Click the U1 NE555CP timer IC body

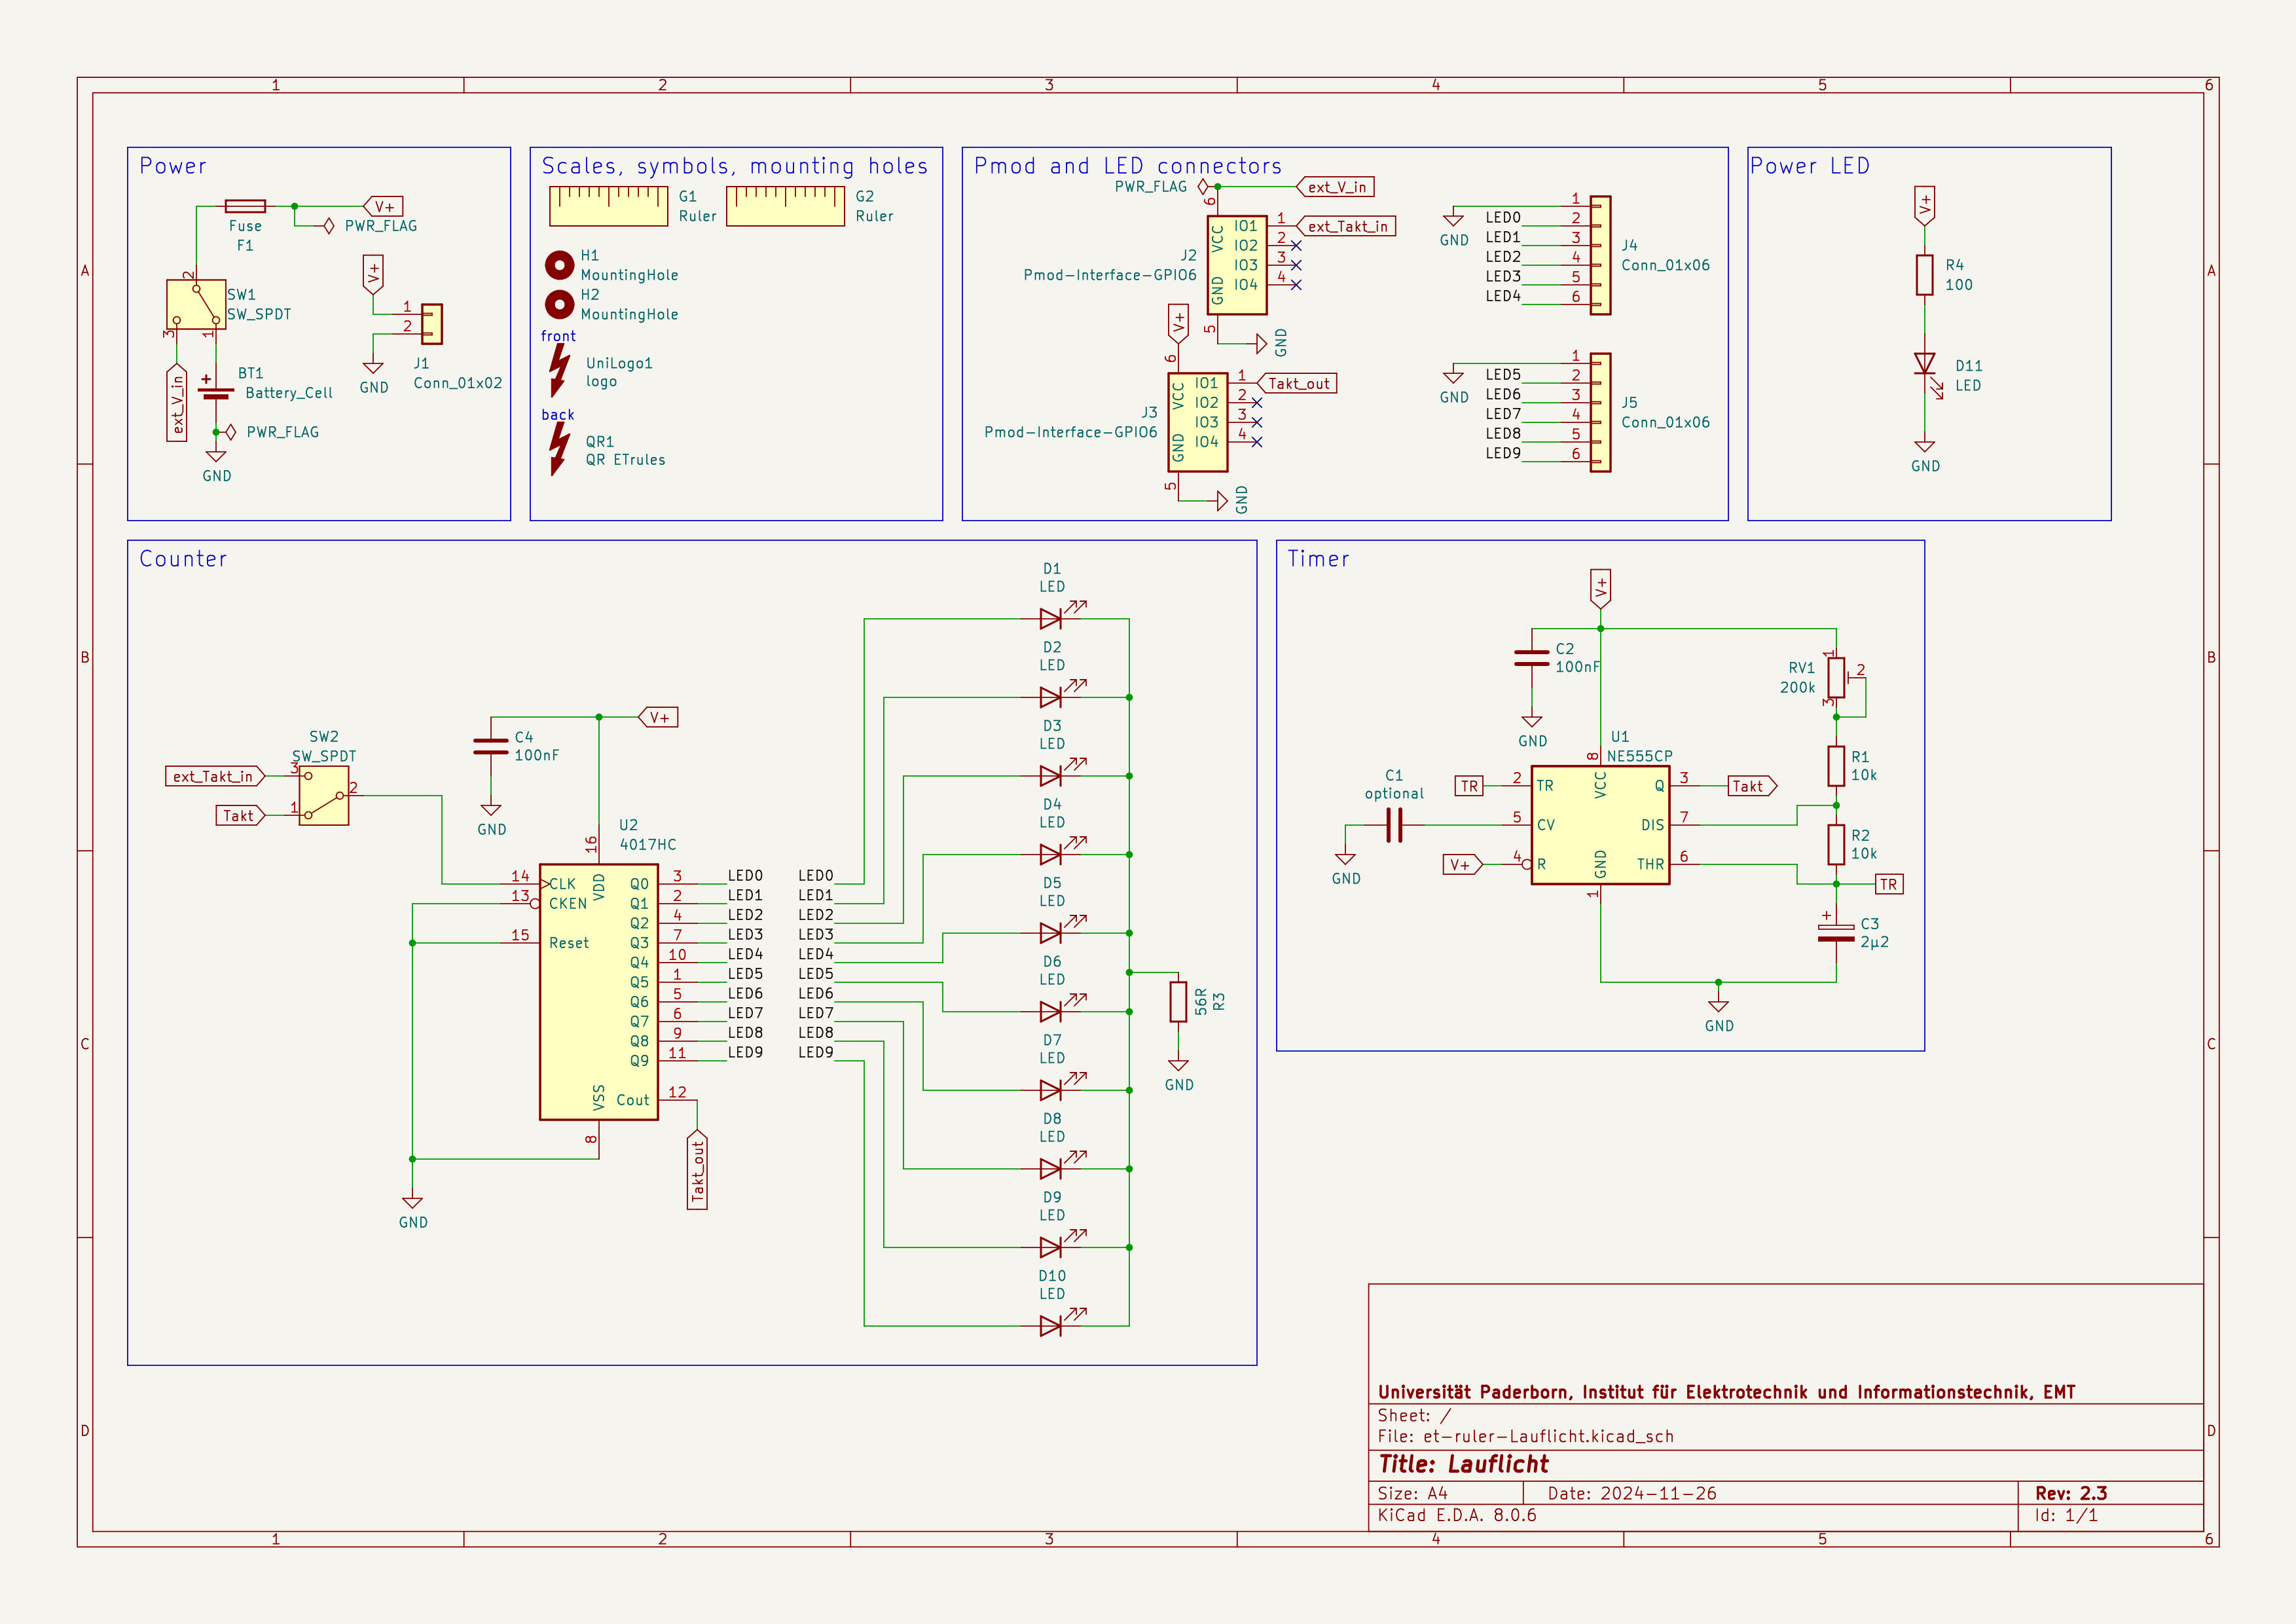(1600, 825)
